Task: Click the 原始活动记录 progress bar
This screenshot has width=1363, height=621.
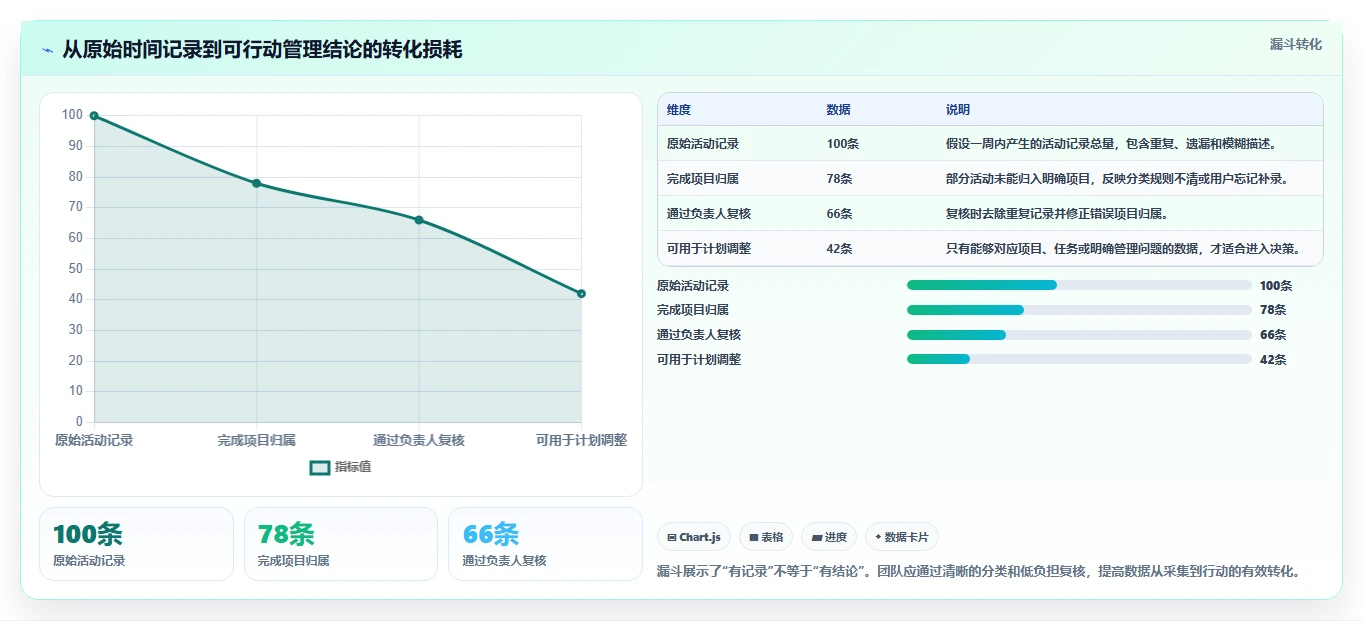Action: pos(1079,285)
